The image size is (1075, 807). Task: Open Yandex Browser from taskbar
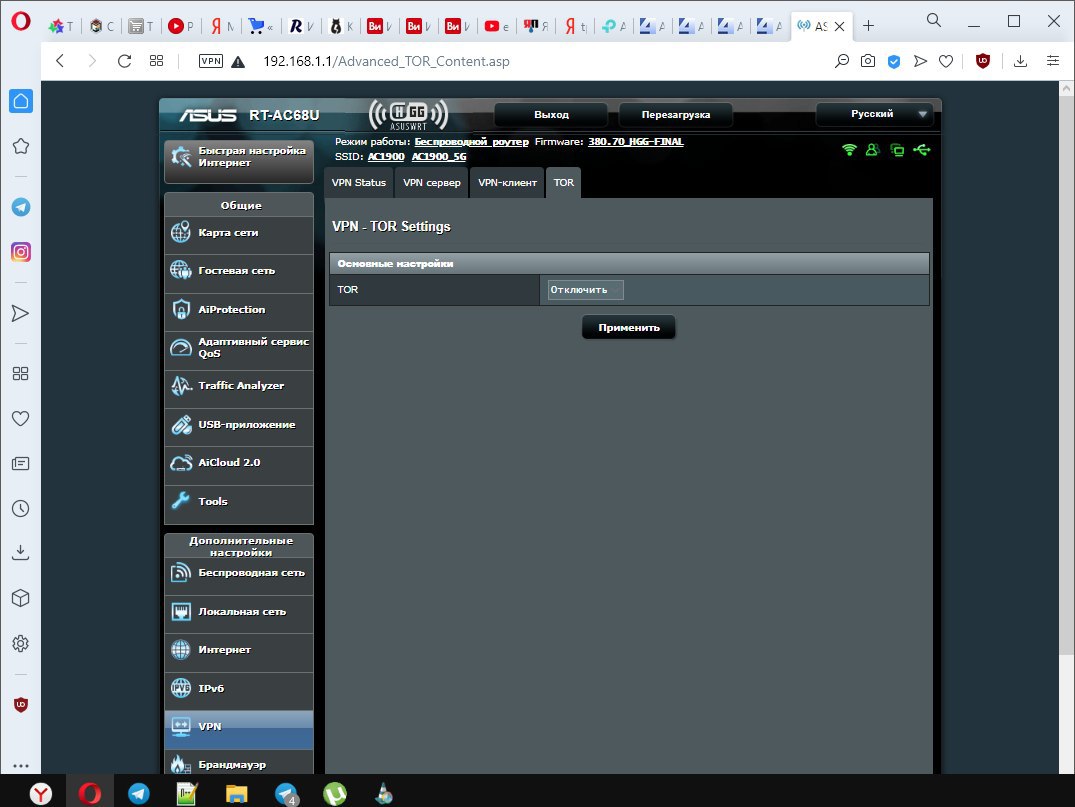pos(41,793)
